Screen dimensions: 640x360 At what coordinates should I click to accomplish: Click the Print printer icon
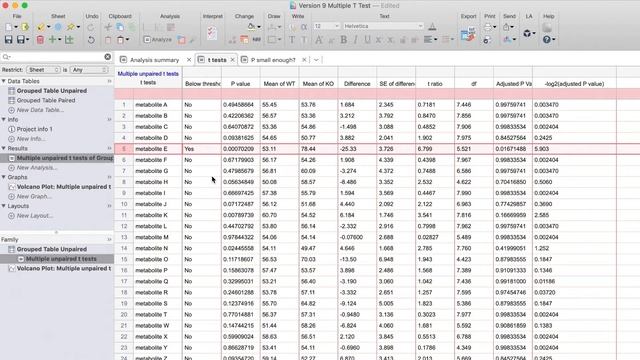(x=488, y=27)
